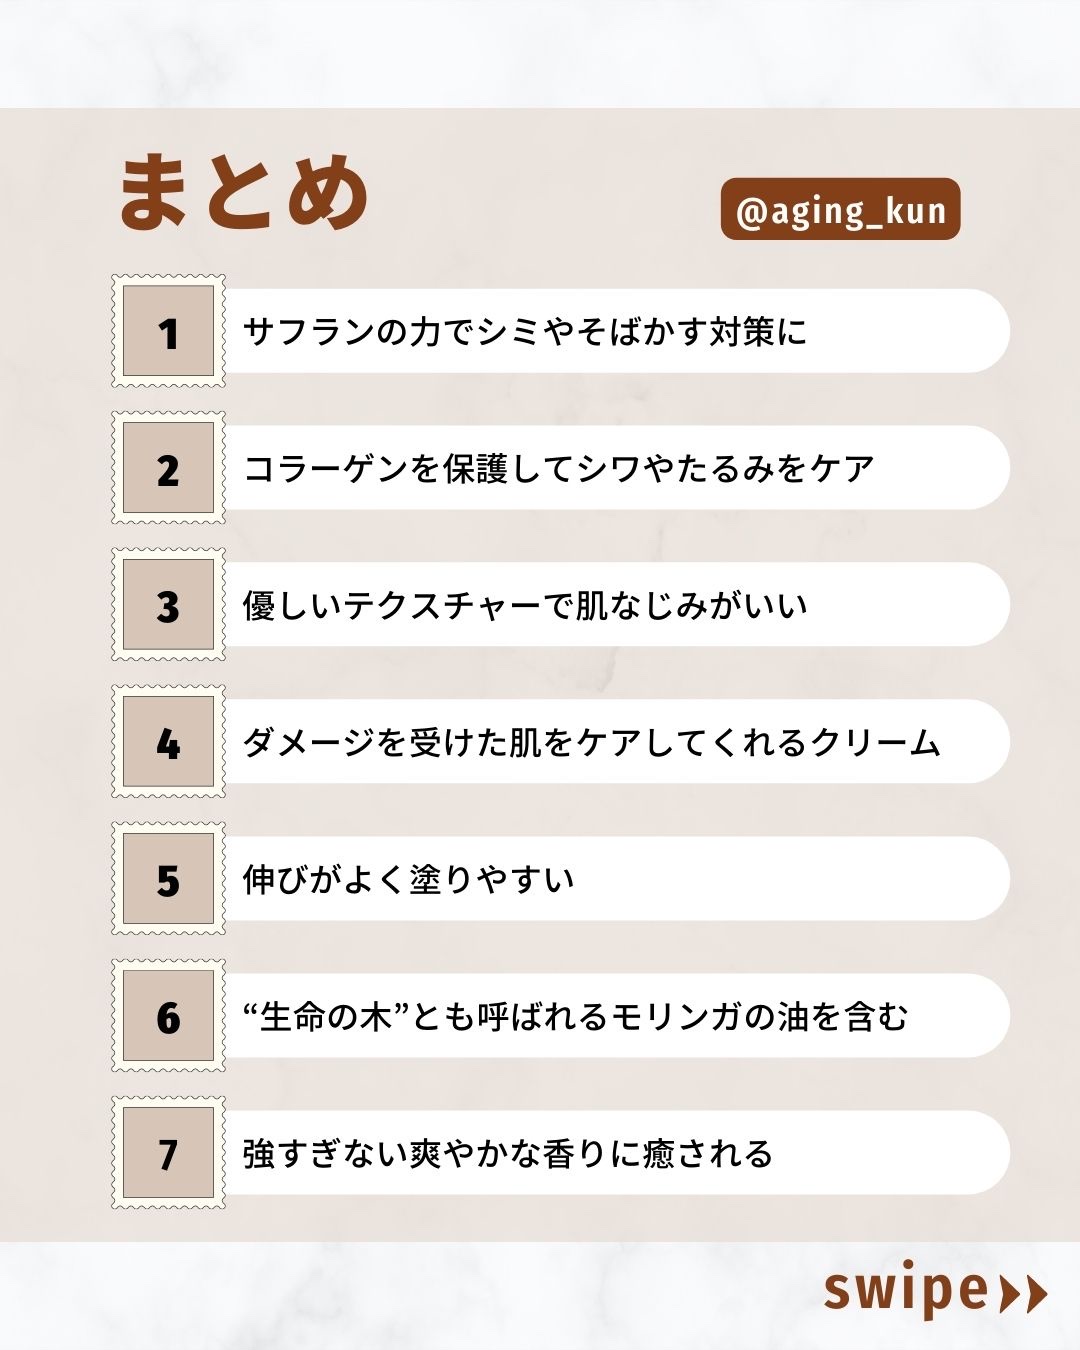Select the サフランの力でシミやそばかす対策に item
The height and width of the screenshot is (1350, 1080).
(x=525, y=332)
